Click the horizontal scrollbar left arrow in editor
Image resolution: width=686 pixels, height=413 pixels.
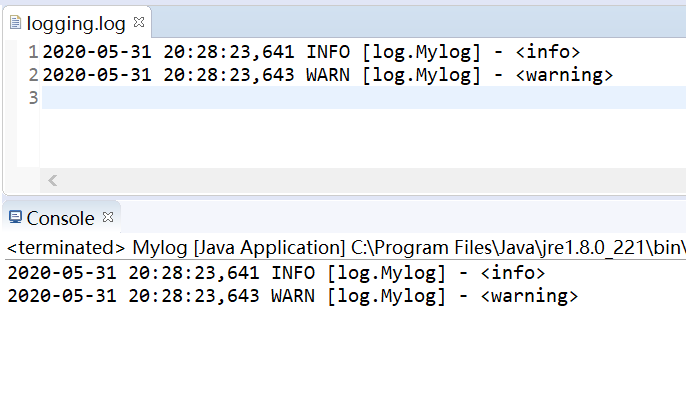(x=52, y=180)
